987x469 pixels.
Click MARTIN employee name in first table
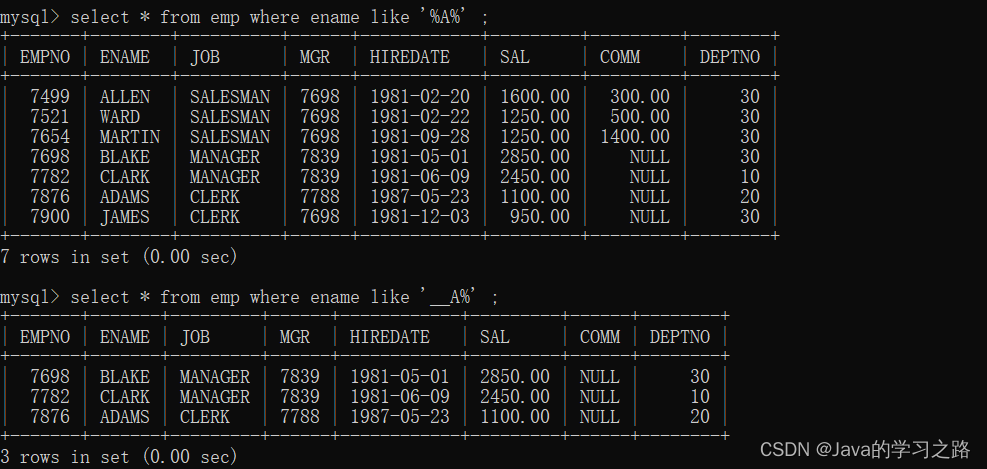click(x=130, y=137)
